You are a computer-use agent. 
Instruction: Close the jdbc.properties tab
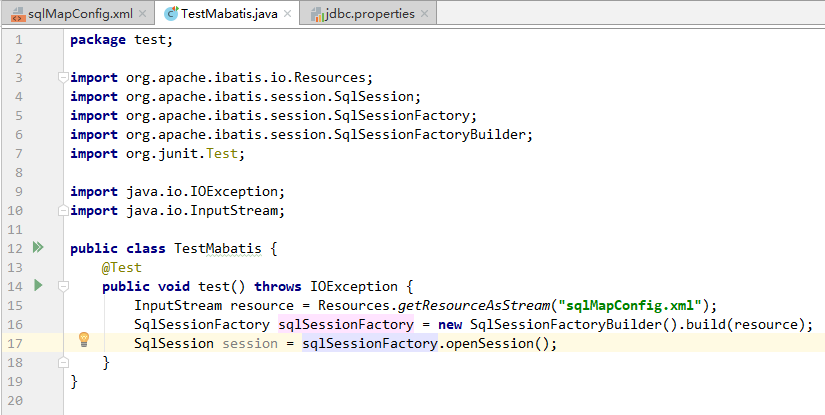click(425, 14)
